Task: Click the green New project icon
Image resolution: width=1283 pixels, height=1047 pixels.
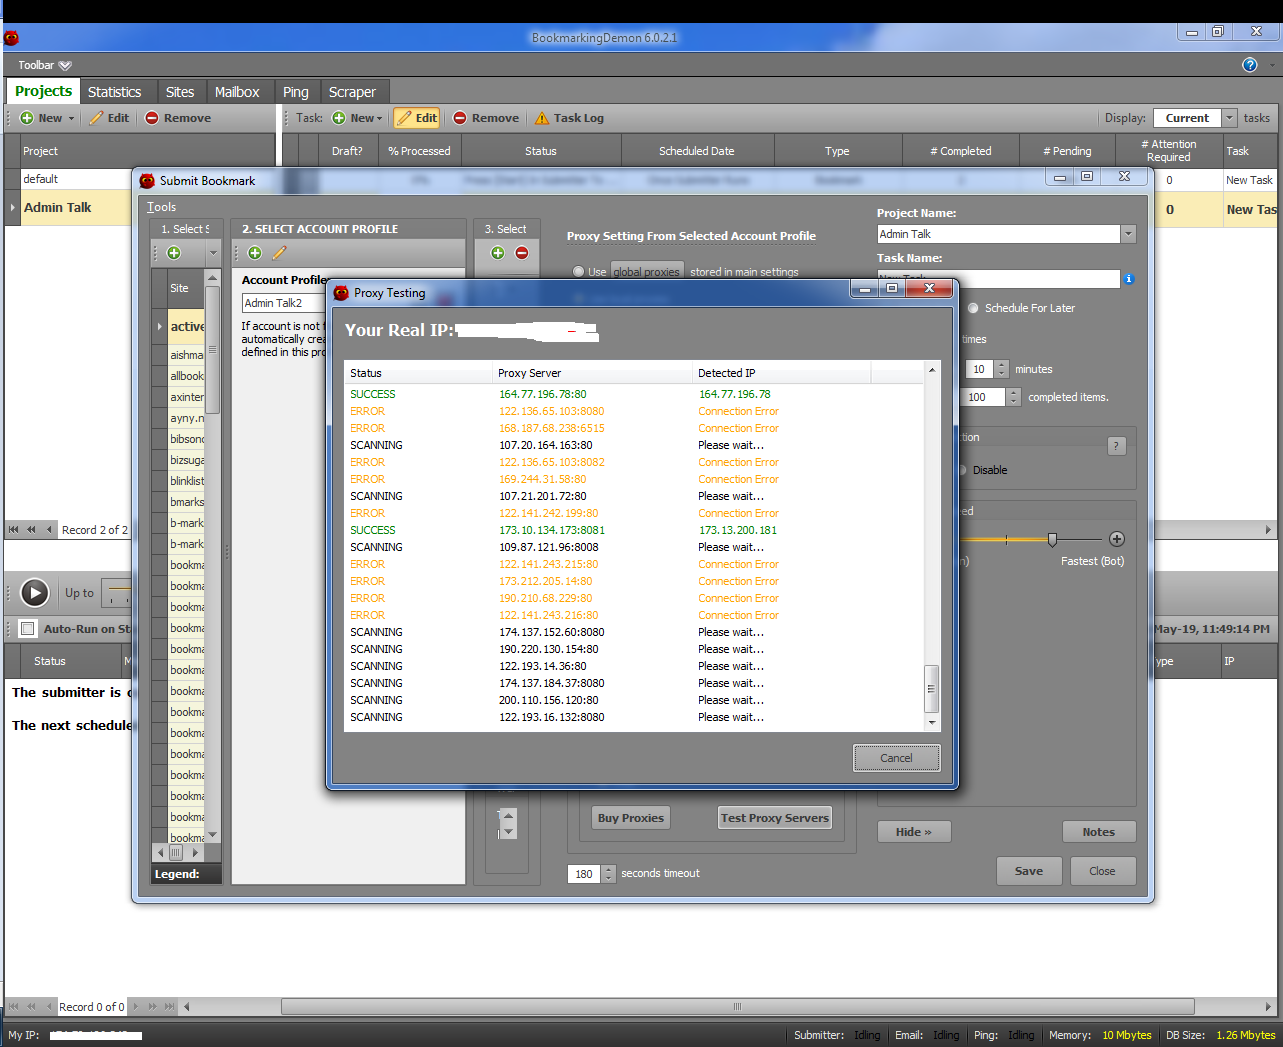Action: [x=27, y=118]
